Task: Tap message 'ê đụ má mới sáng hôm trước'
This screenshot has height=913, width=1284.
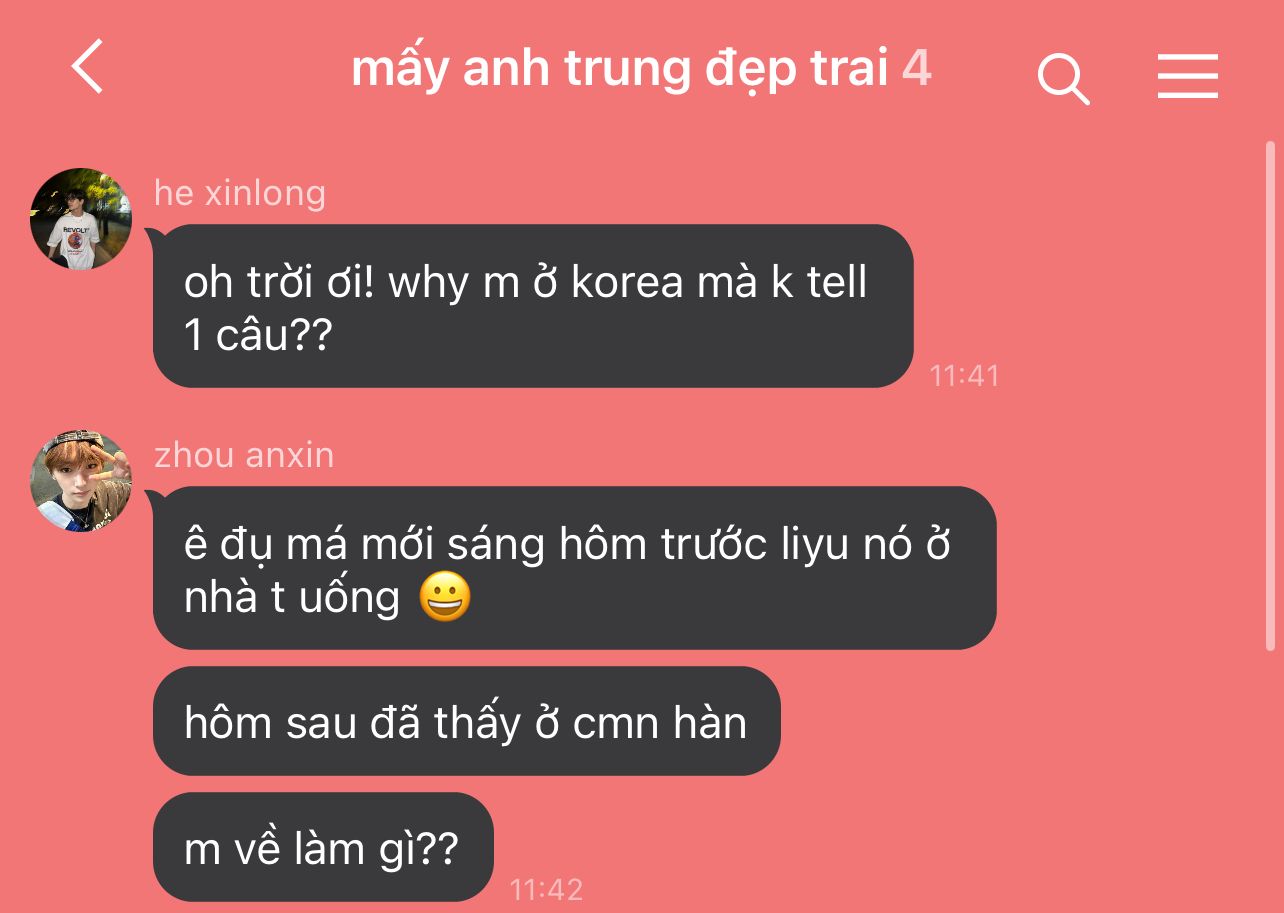Action: click(x=574, y=568)
